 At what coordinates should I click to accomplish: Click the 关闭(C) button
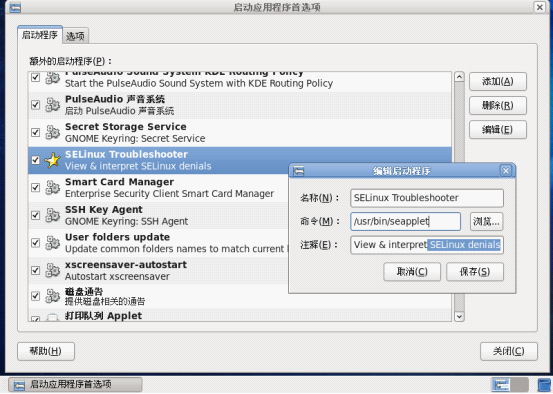tap(509, 351)
